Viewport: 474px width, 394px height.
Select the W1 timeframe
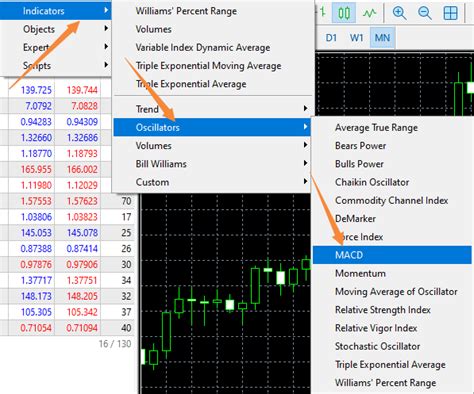(x=356, y=38)
